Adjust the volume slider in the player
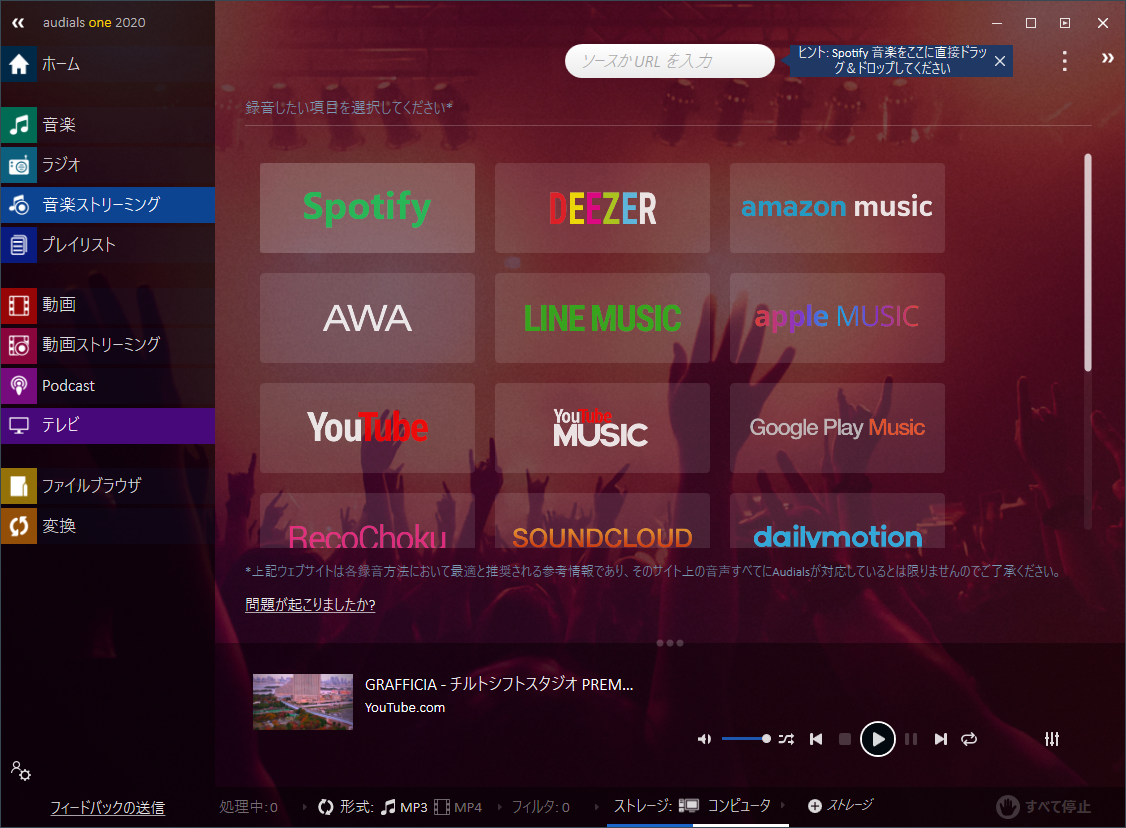The width and height of the screenshot is (1126, 828). coord(748,738)
